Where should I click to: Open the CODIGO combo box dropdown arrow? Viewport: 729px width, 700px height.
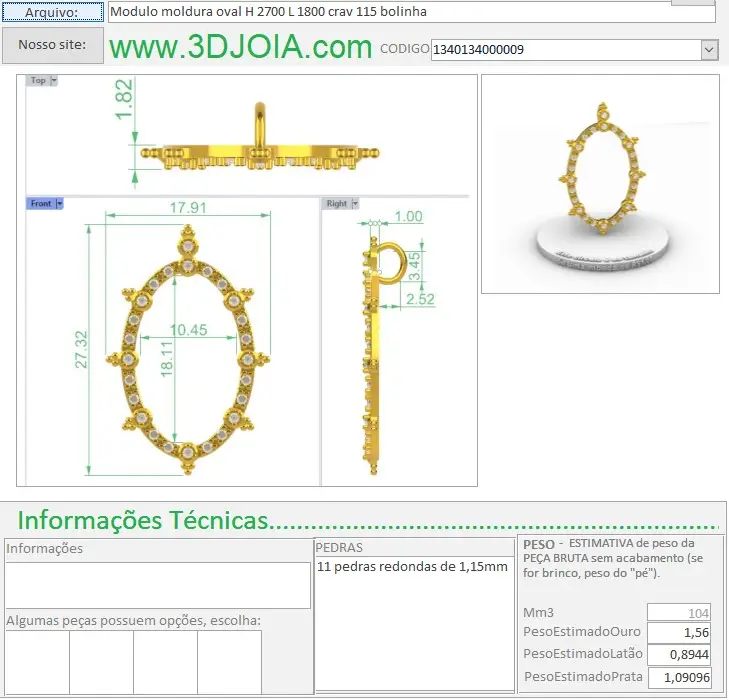click(709, 50)
